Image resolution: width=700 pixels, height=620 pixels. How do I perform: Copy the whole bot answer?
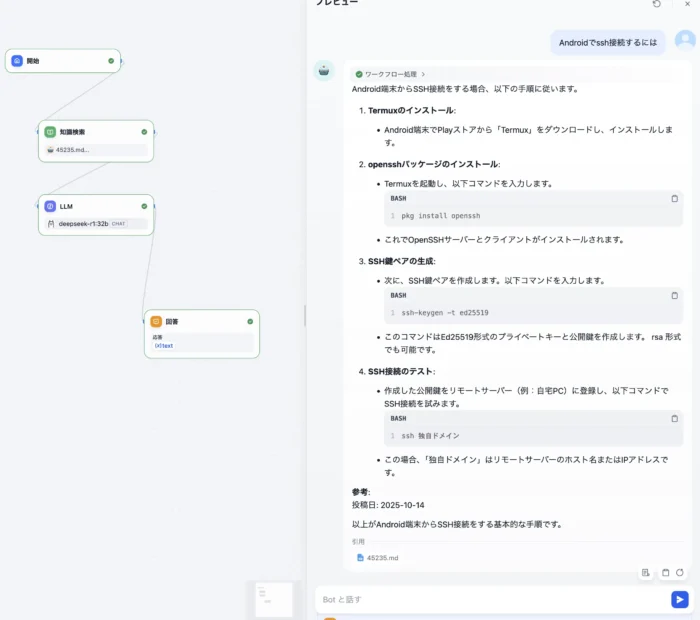point(665,573)
